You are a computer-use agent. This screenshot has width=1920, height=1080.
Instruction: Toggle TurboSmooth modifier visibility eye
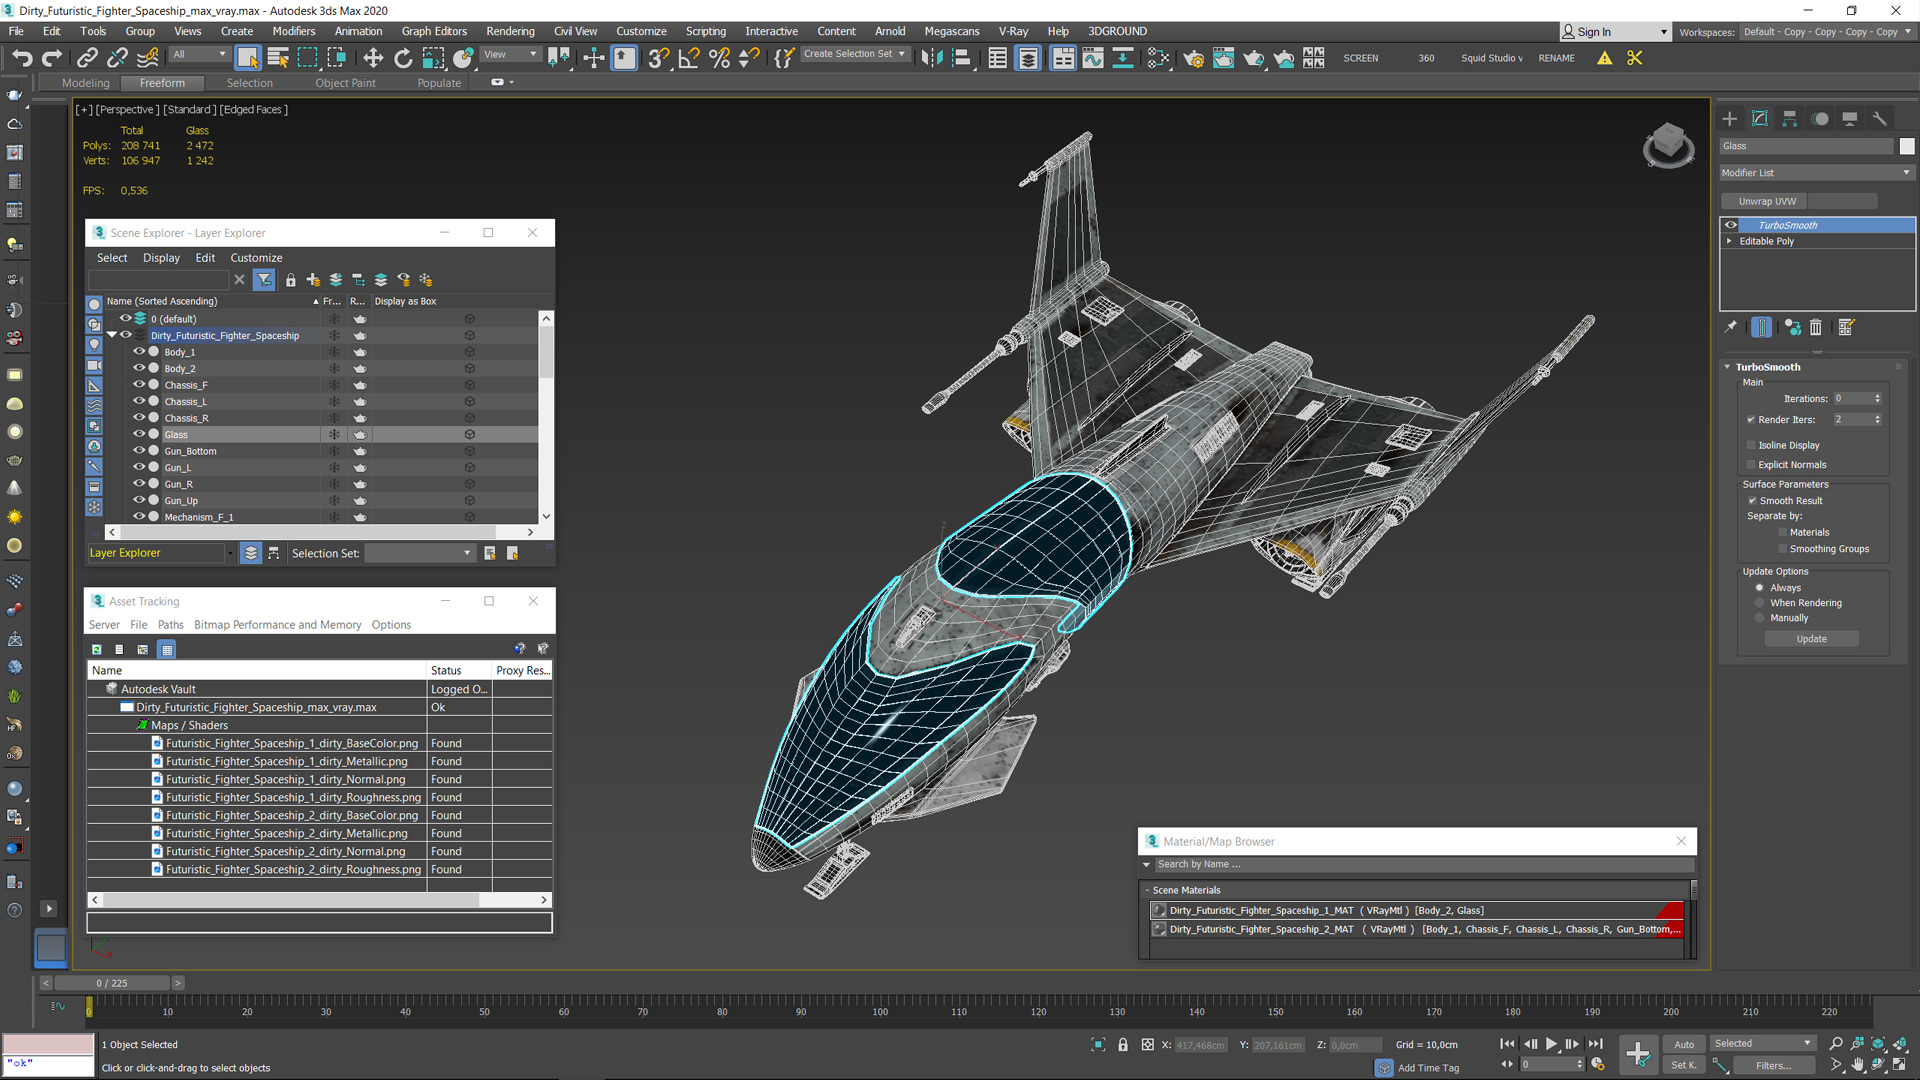pos(1731,225)
